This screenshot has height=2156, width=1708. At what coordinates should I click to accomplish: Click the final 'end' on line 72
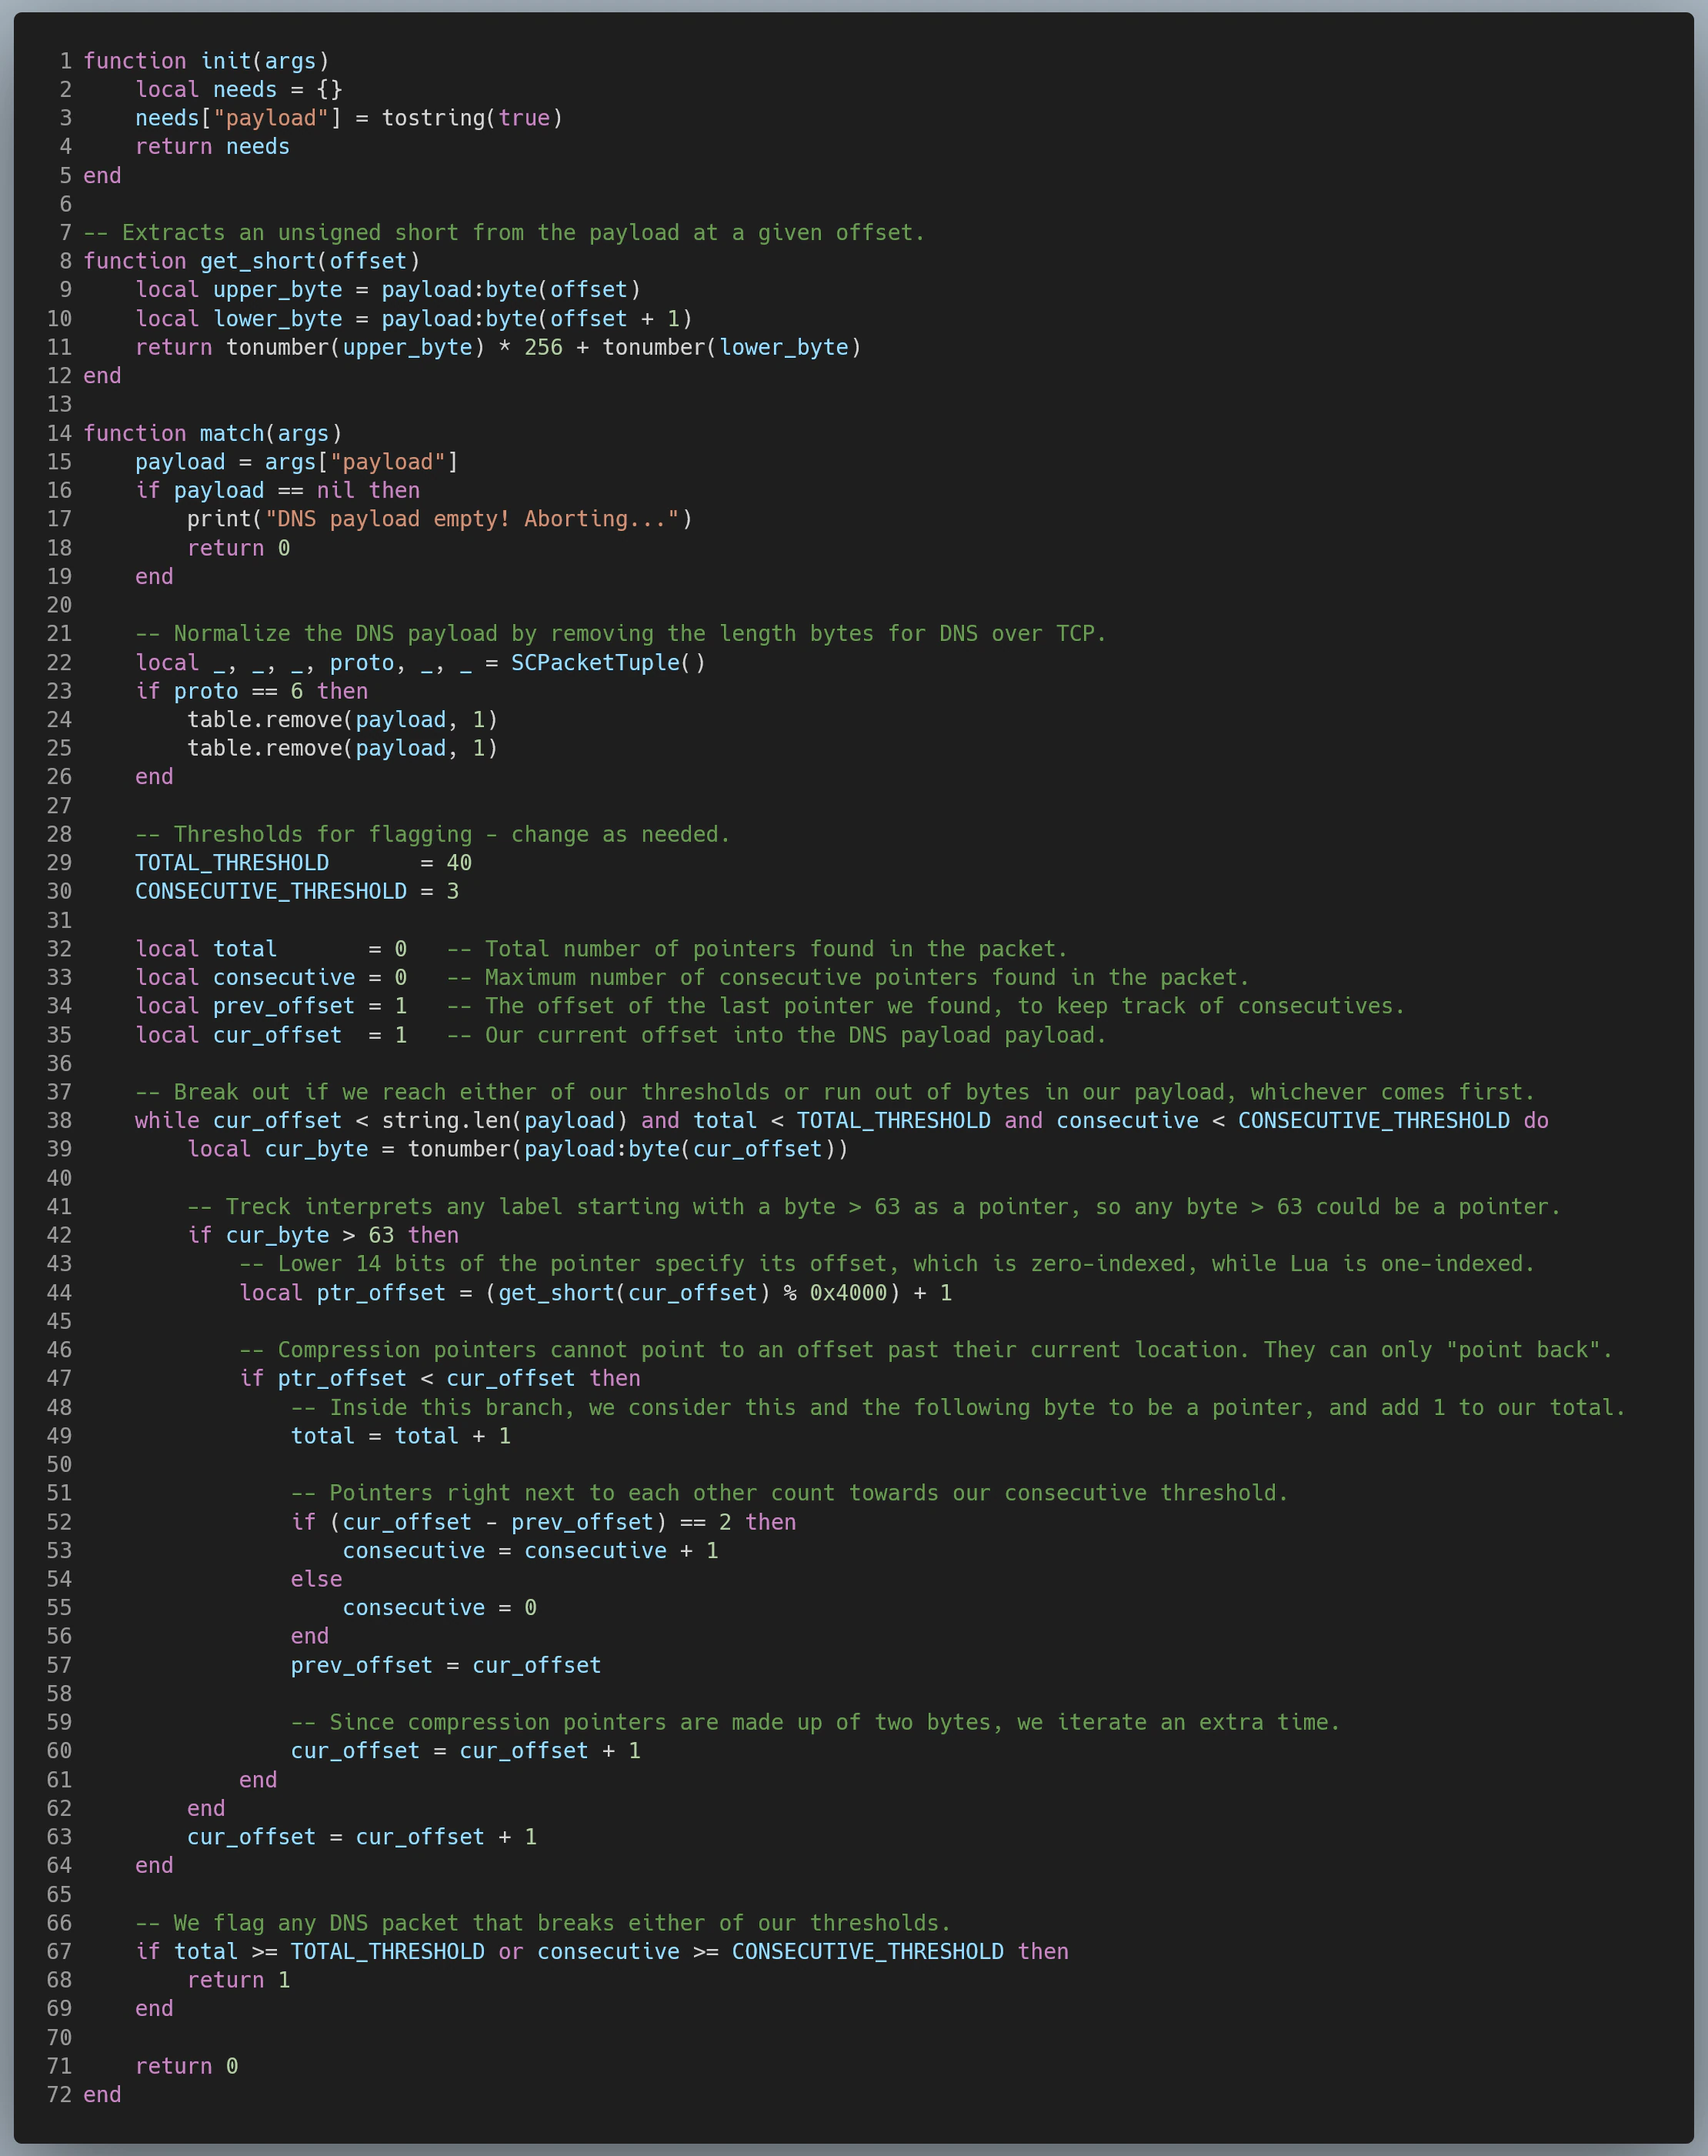click(x=102, y=2095)
